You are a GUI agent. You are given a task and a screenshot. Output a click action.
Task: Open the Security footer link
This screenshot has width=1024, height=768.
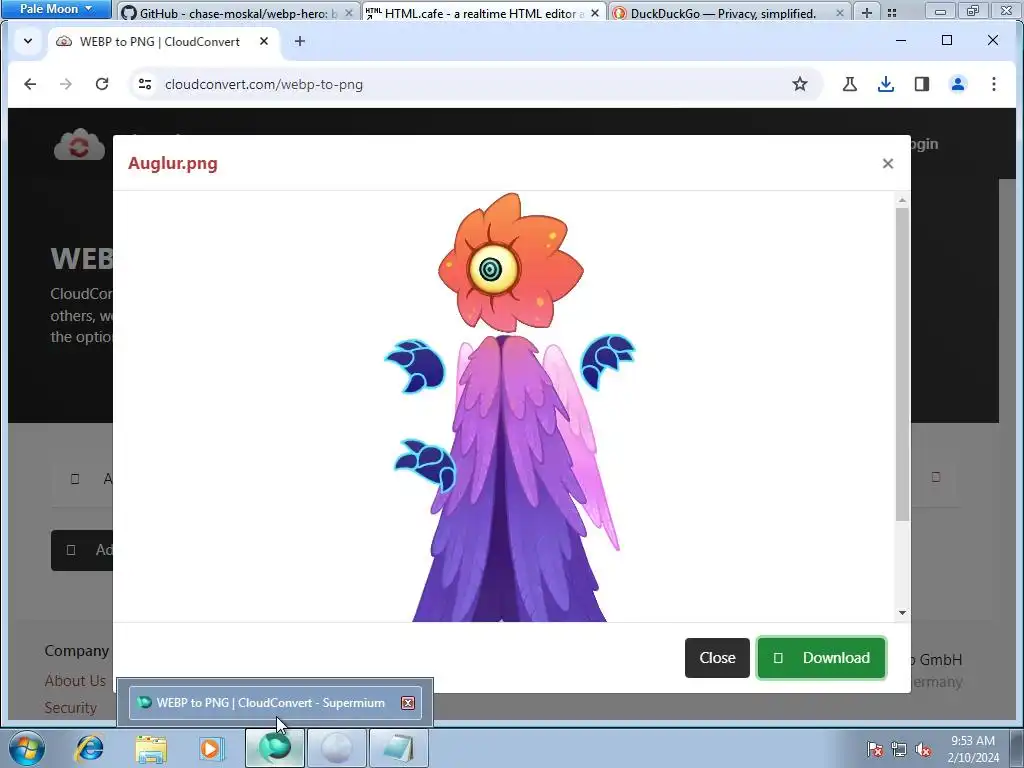pos(71,708)
